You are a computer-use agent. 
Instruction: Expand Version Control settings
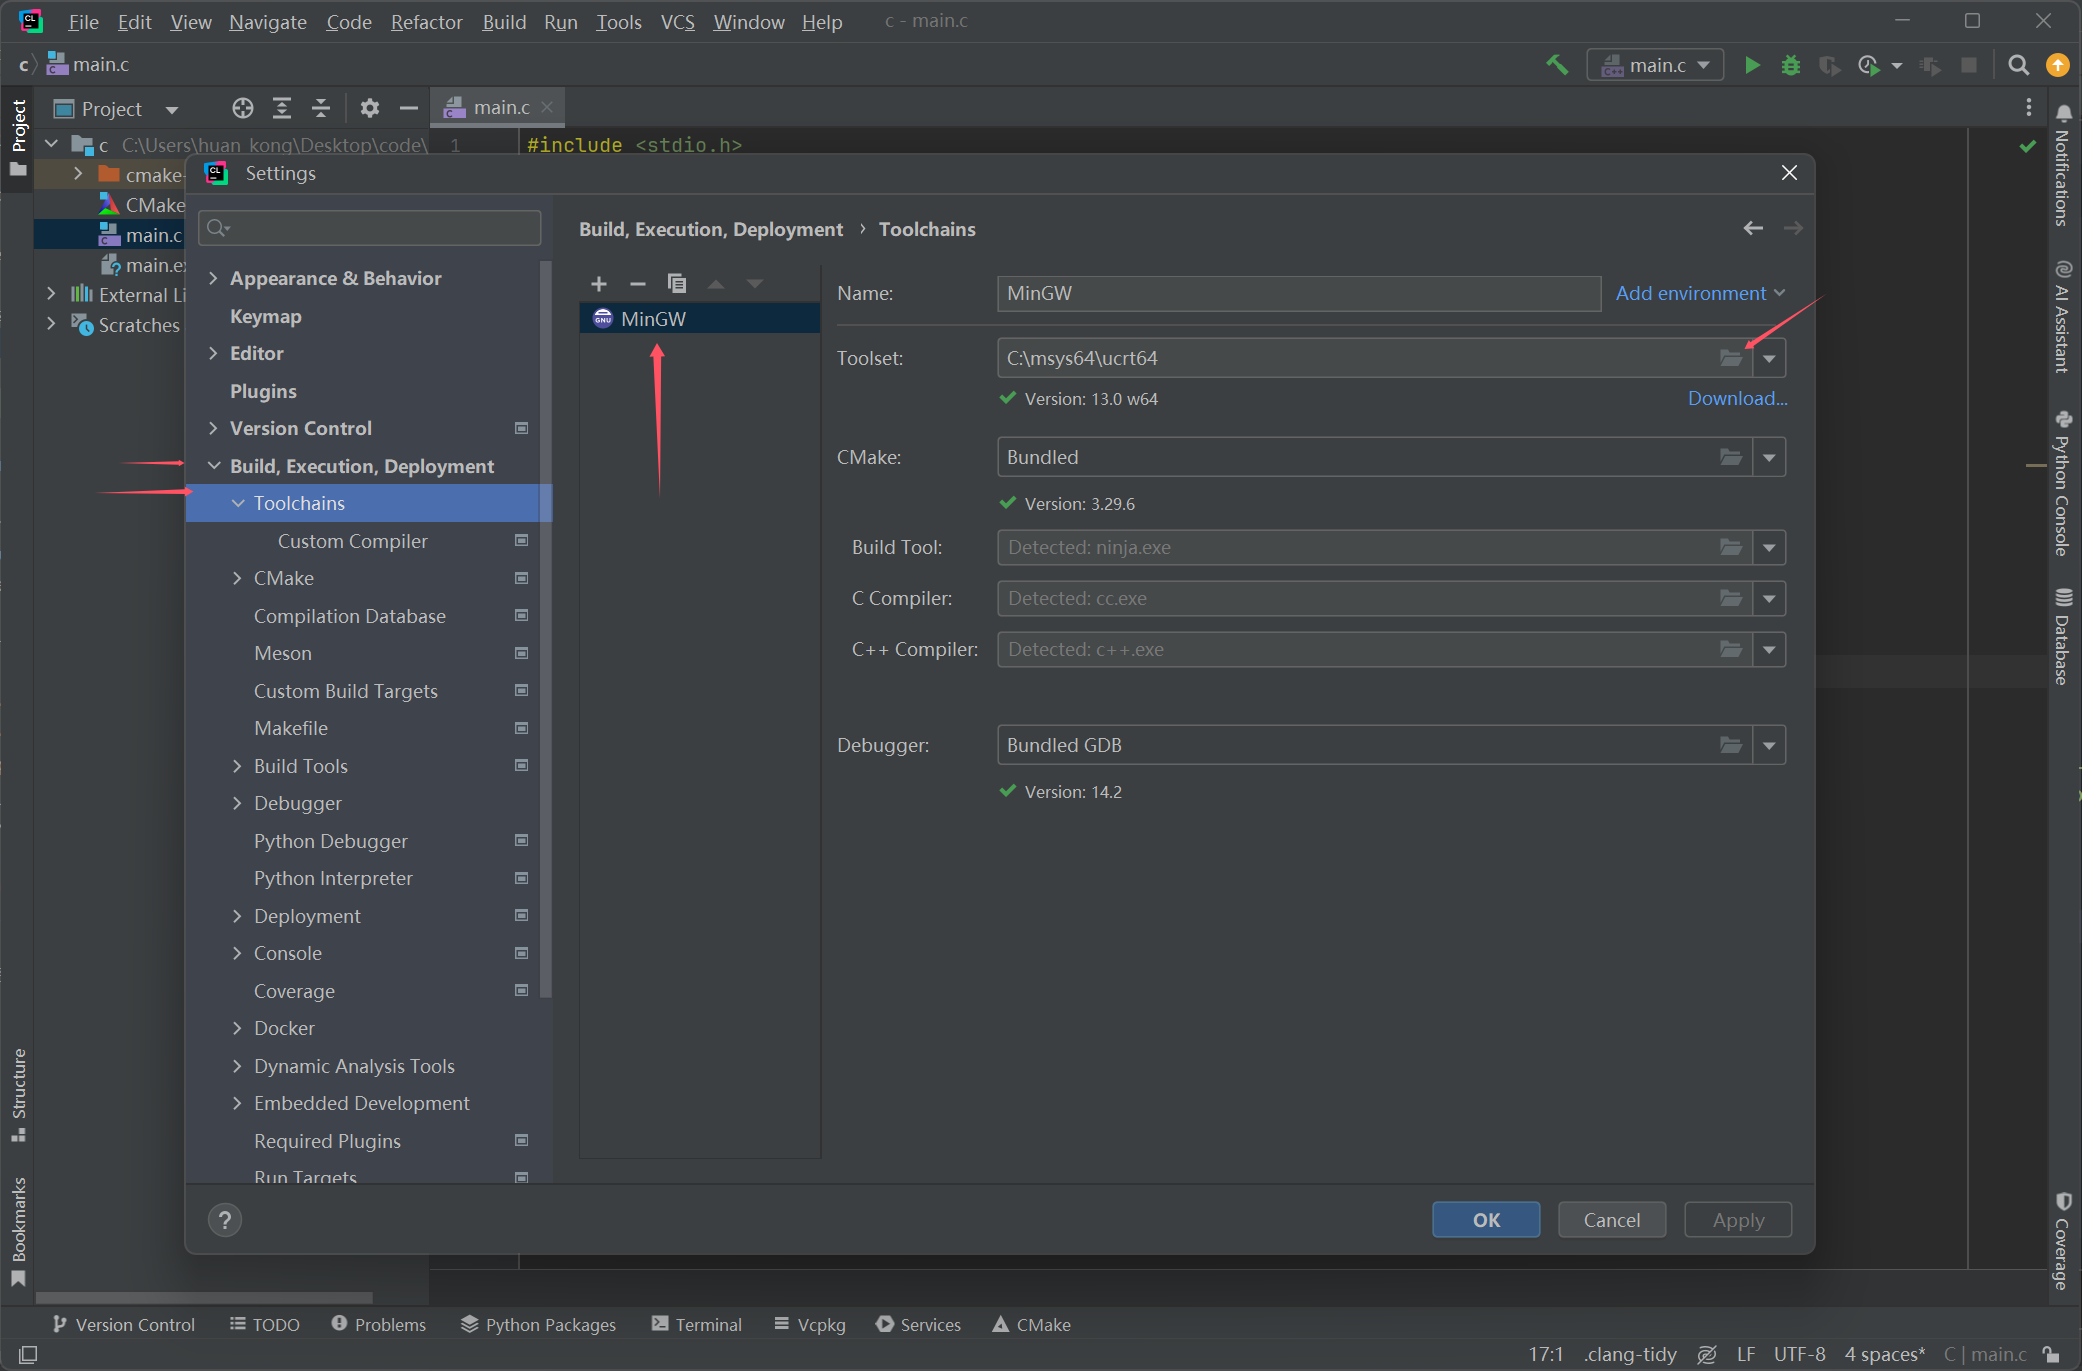tap(213, 428)
